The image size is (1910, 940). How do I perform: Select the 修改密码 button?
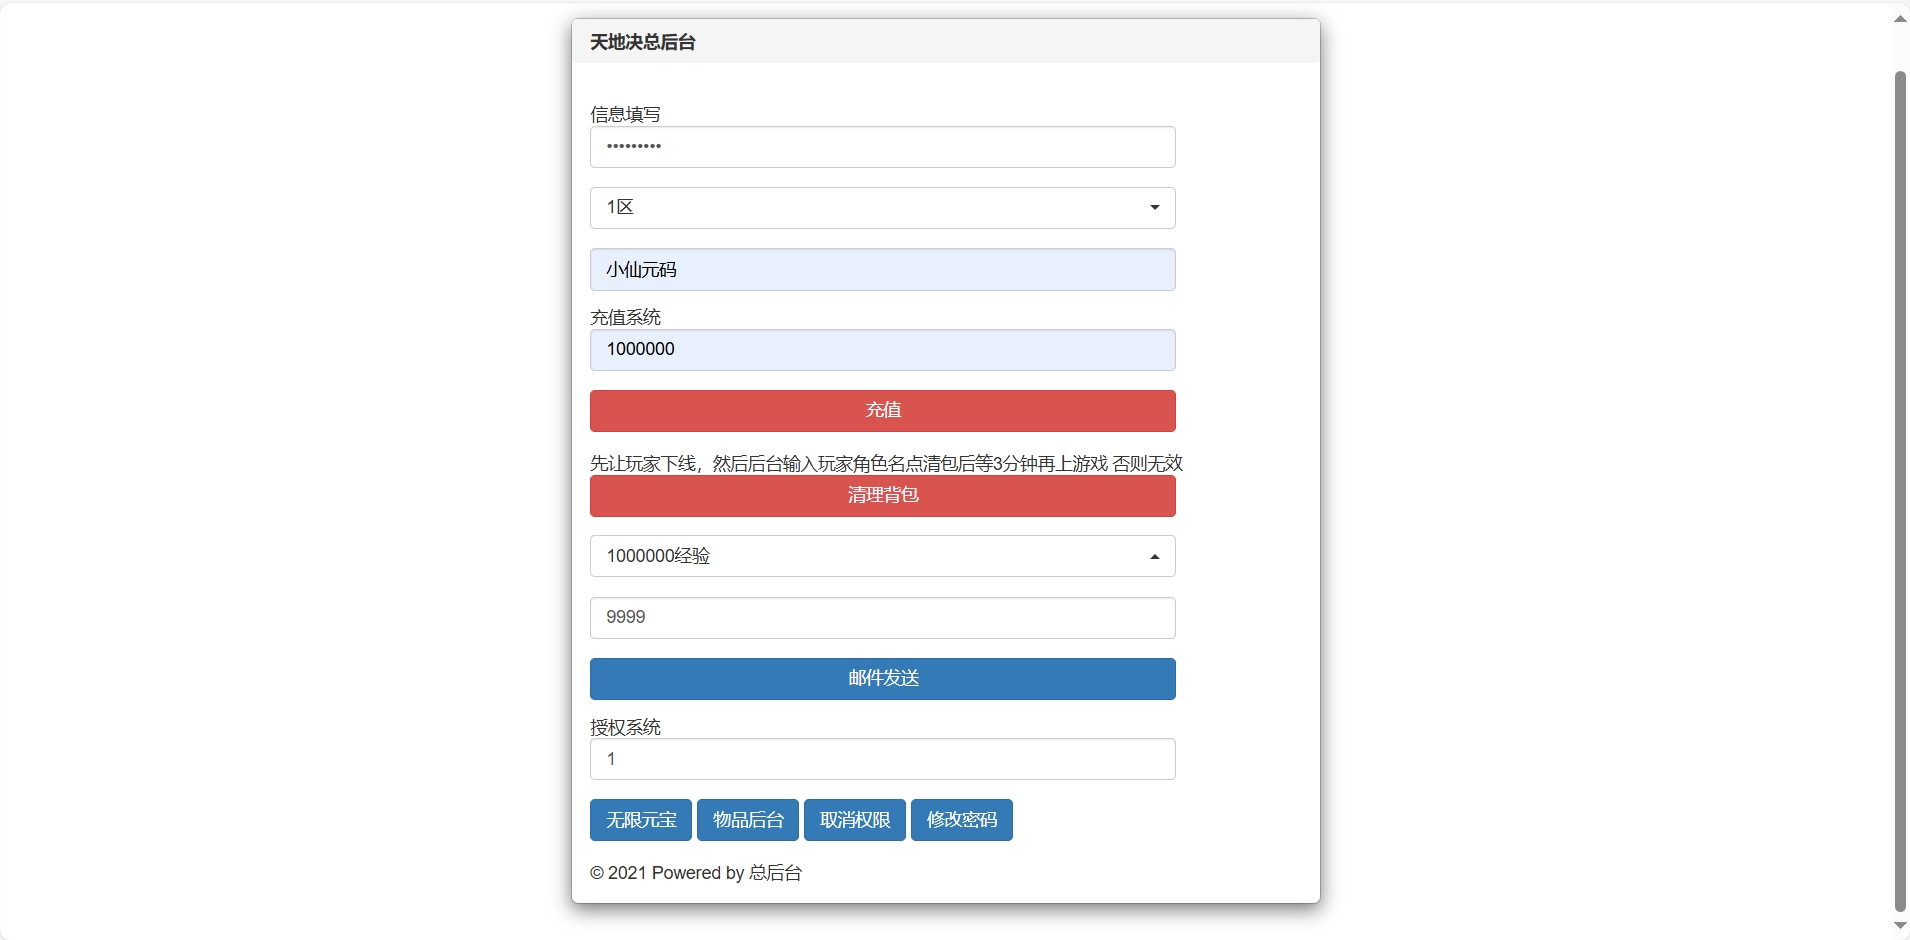point(961,820)
